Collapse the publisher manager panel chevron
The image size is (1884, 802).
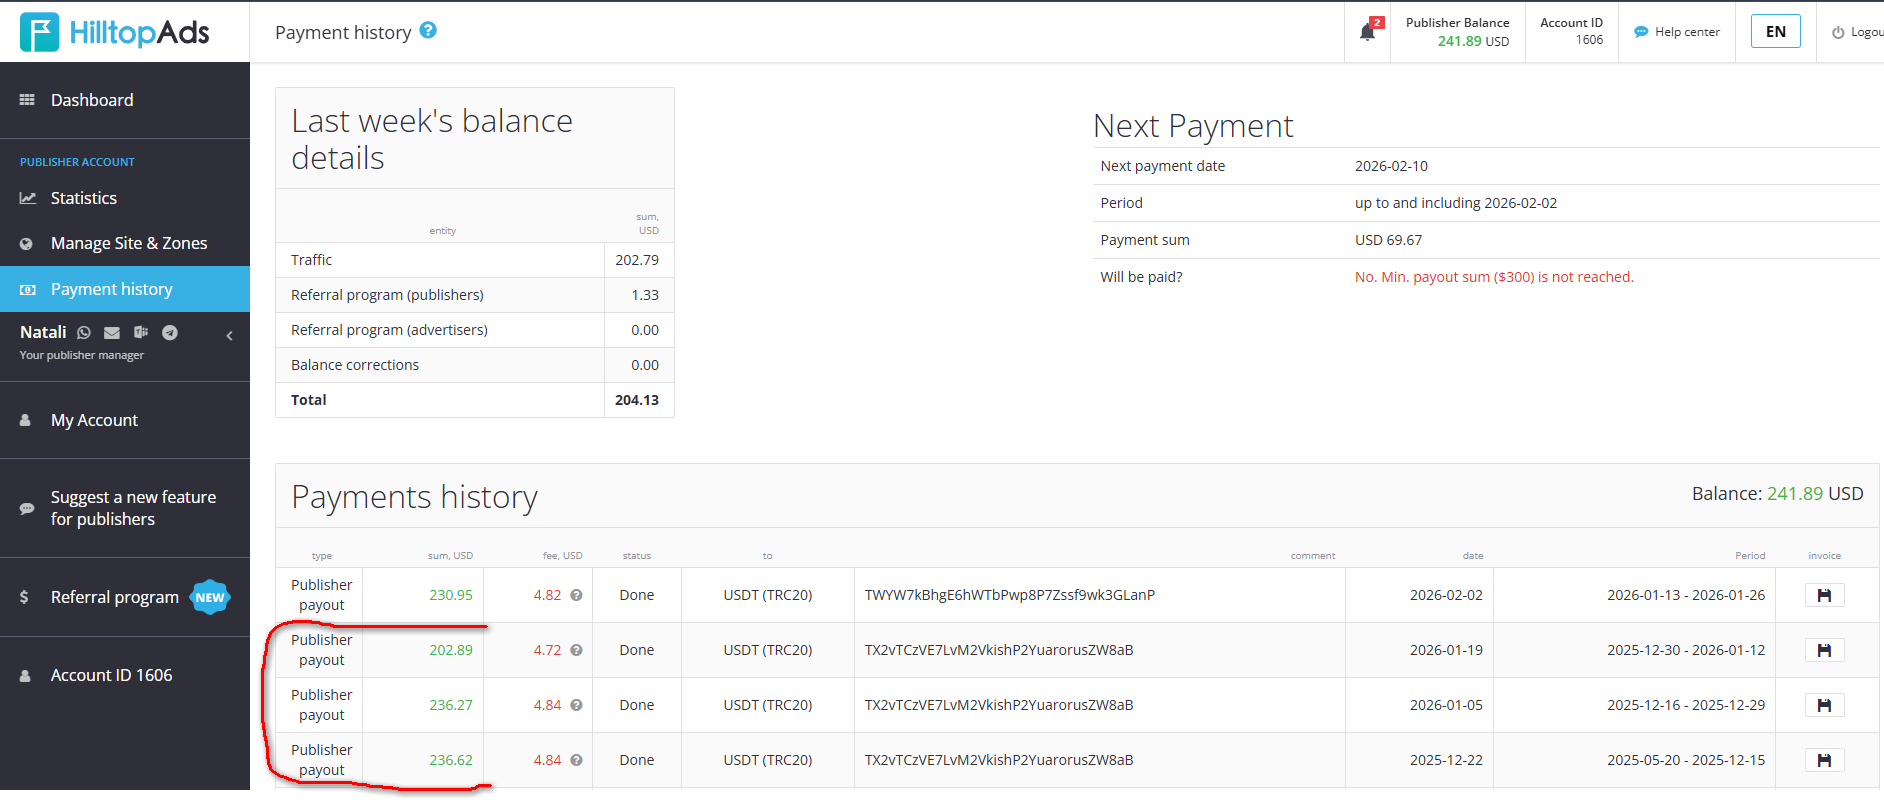pyautogui.click(x=230, y=336)
